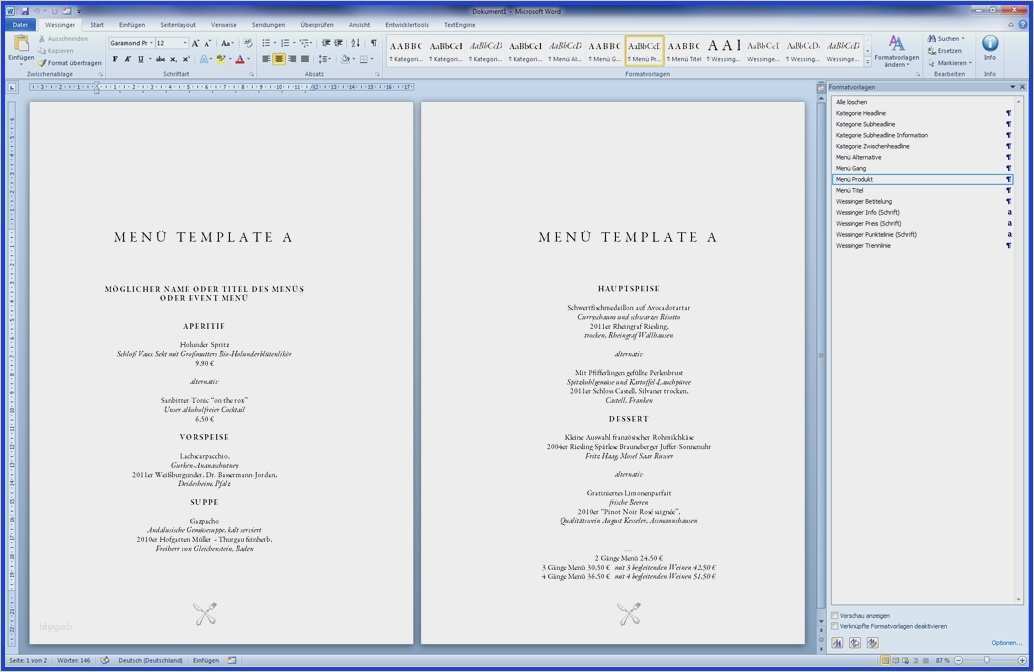Screen dimensions: 1034x672
Task: Click the Einfügen paste icon
Action: click(x=21, y=45)
